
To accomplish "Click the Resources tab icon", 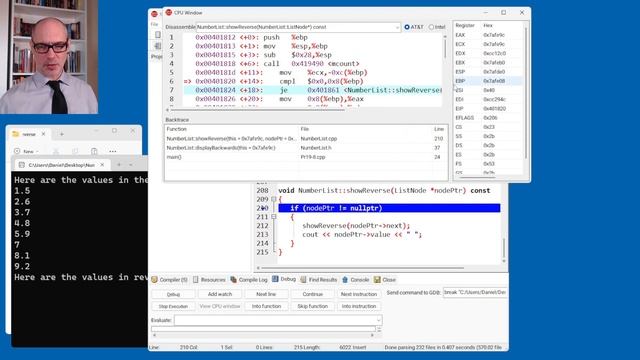I will tap(196, 280).
